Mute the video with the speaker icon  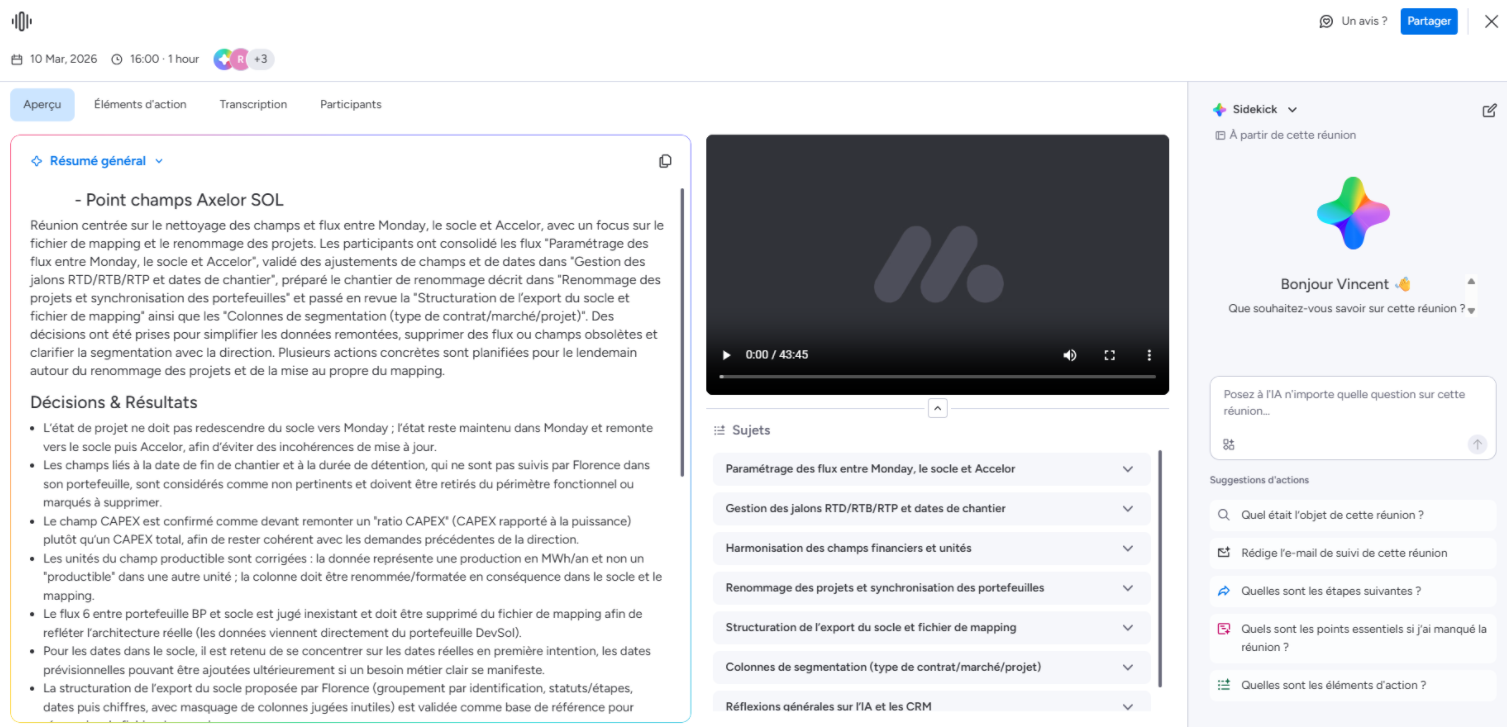point(1070,355)
